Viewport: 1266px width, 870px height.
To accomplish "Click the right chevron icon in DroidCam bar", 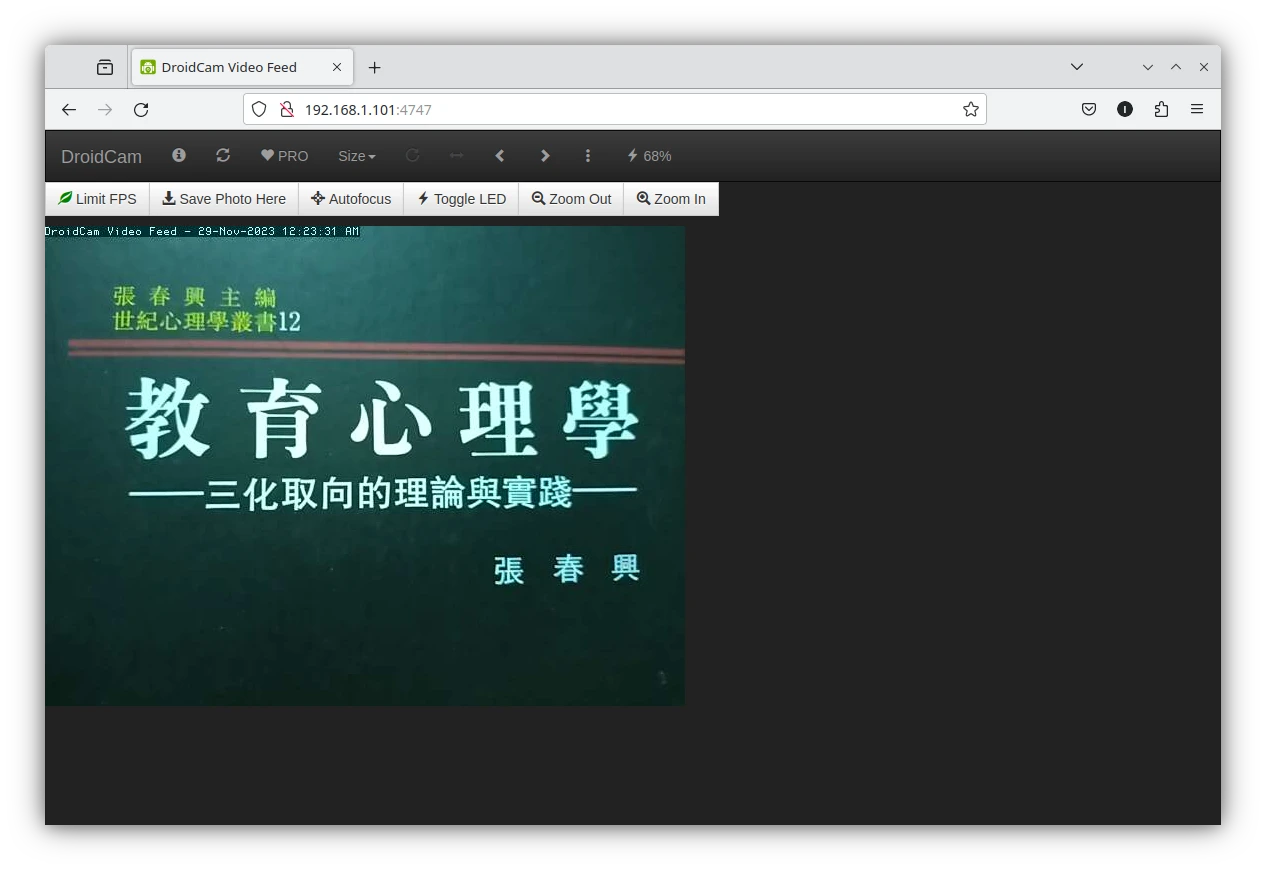I will [x=545, y=155].
